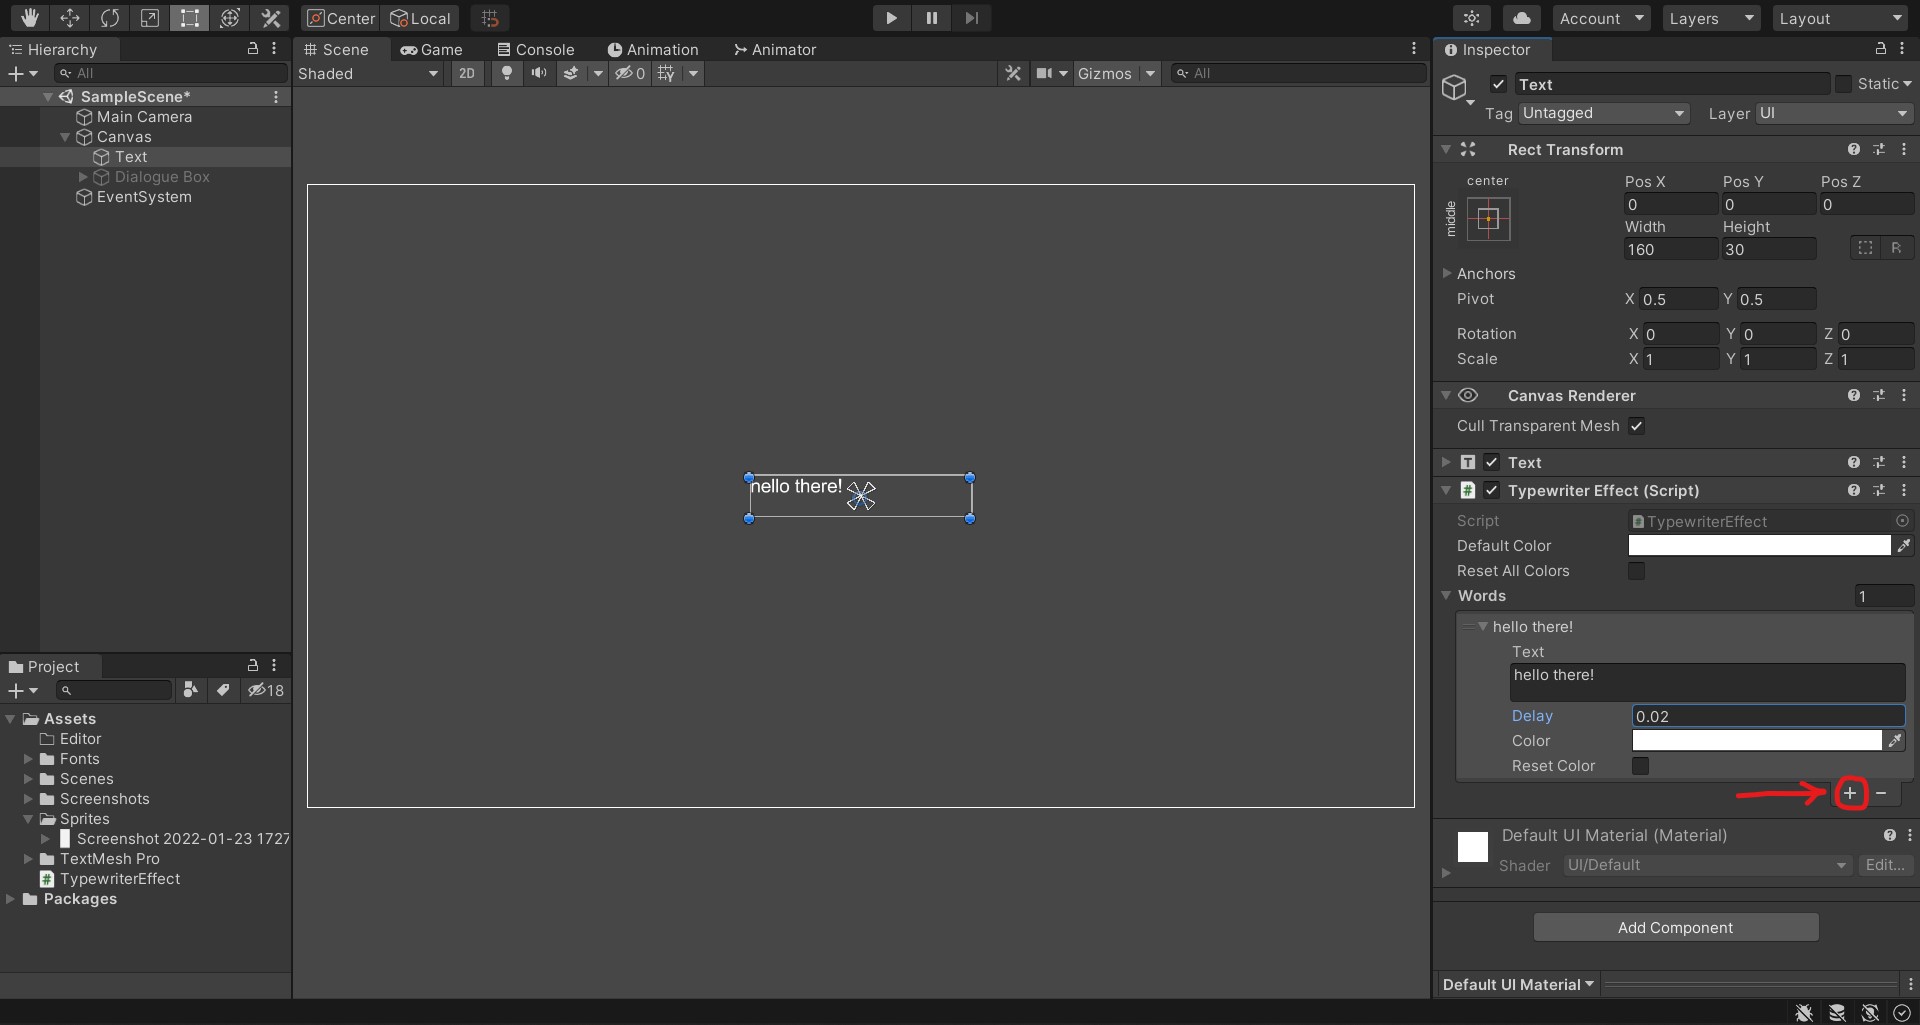The width and height of the screenshot is (1920, 1025).
Task: Open the Layers dropdown
Action: (x=1710, y=18)
